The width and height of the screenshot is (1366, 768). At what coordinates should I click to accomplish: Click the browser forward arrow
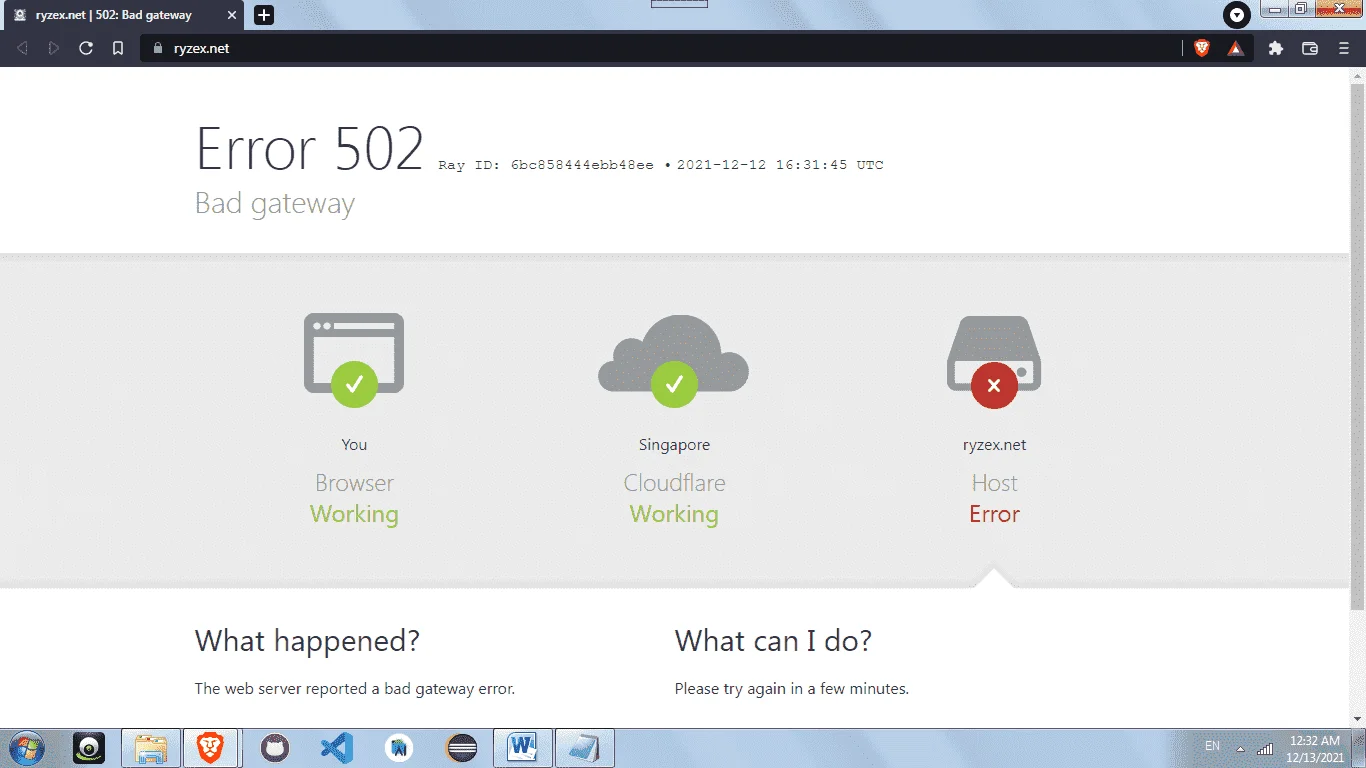click(x=54, y=48)
